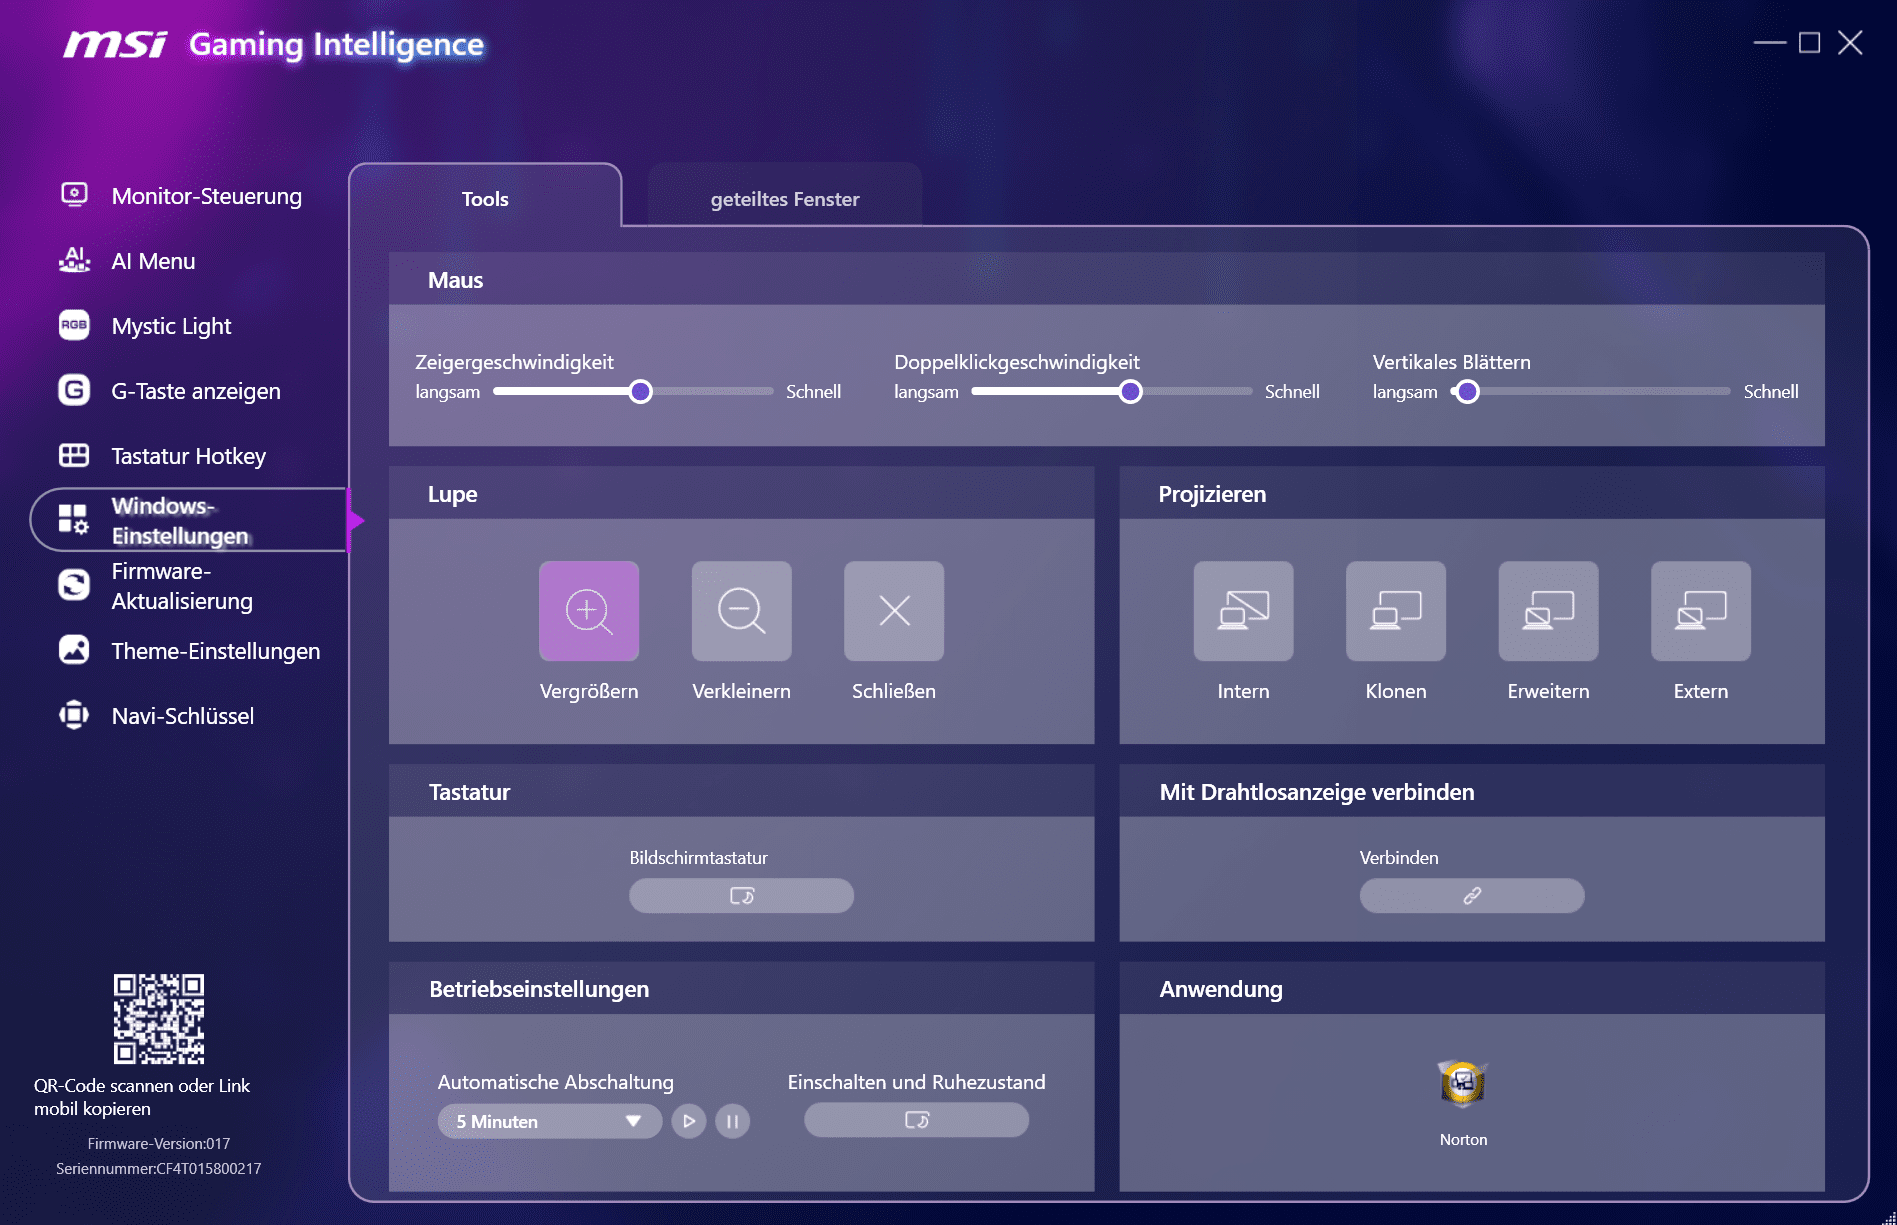Click the Navi-Schlüssel icon
The height and width of the screenshot is (1225, 1897).
tap(74, 715)
